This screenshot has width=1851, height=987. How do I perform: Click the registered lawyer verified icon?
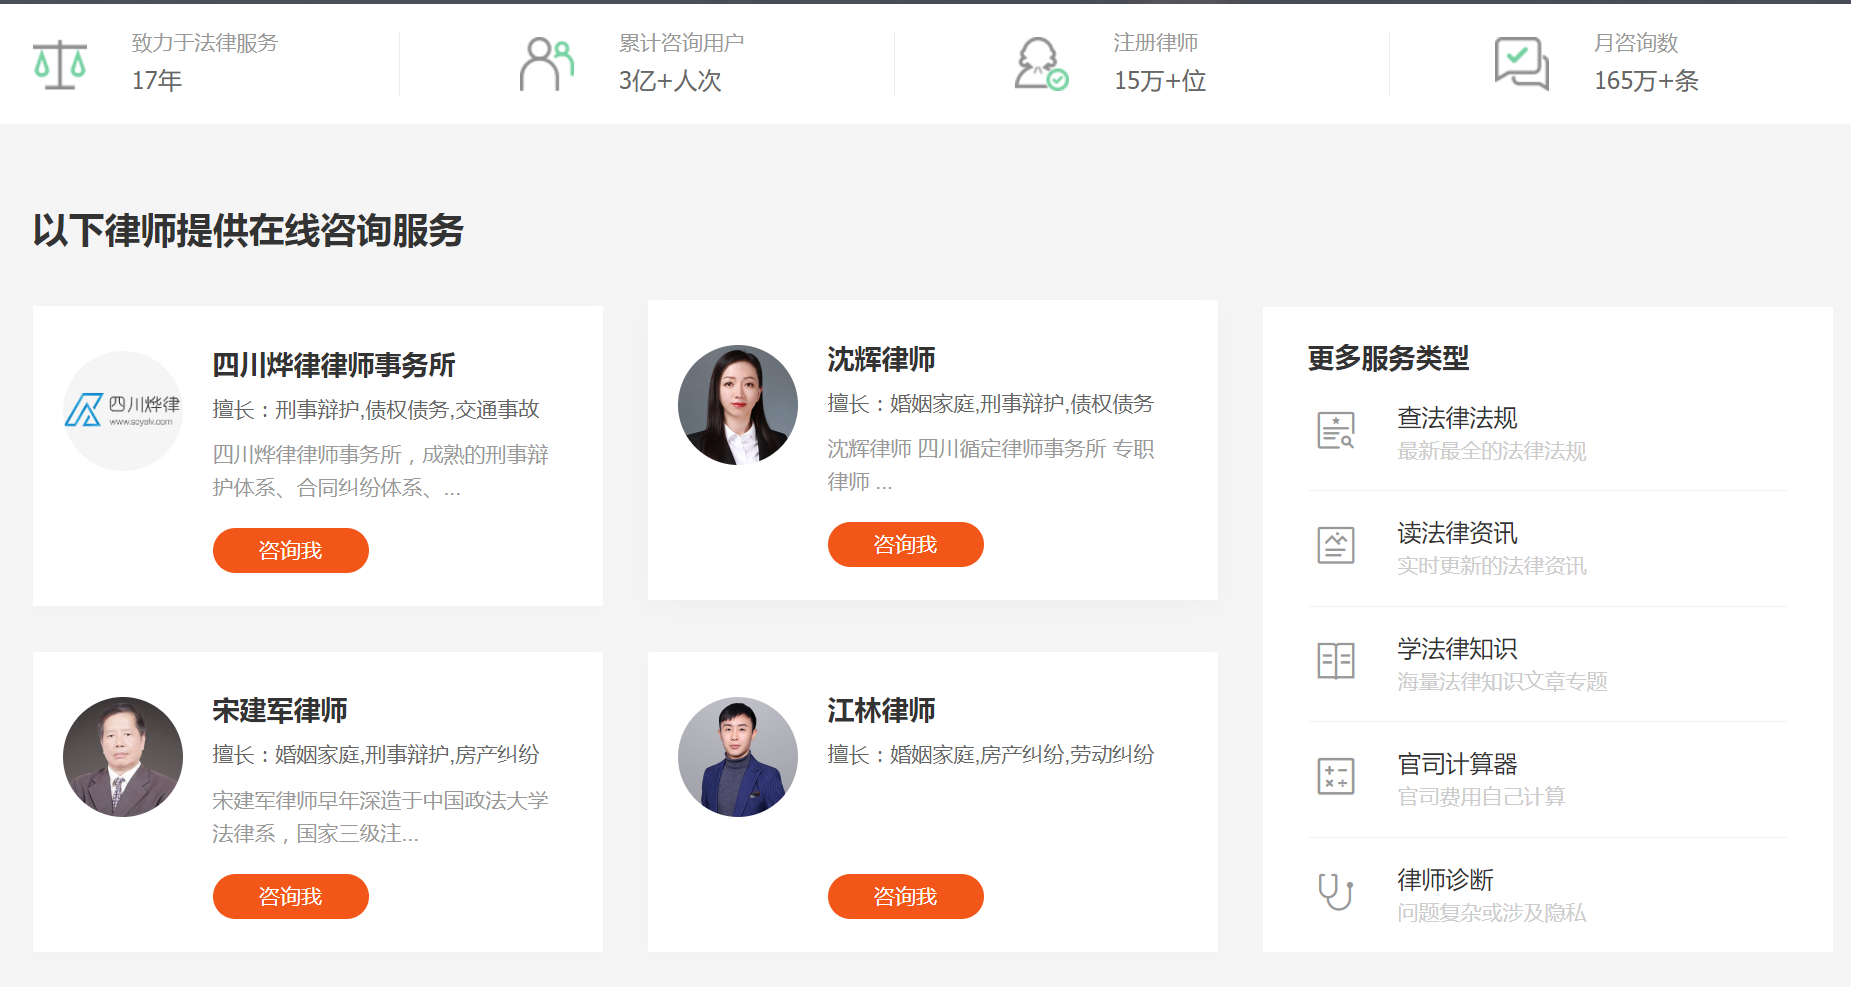coord(1041,65)
